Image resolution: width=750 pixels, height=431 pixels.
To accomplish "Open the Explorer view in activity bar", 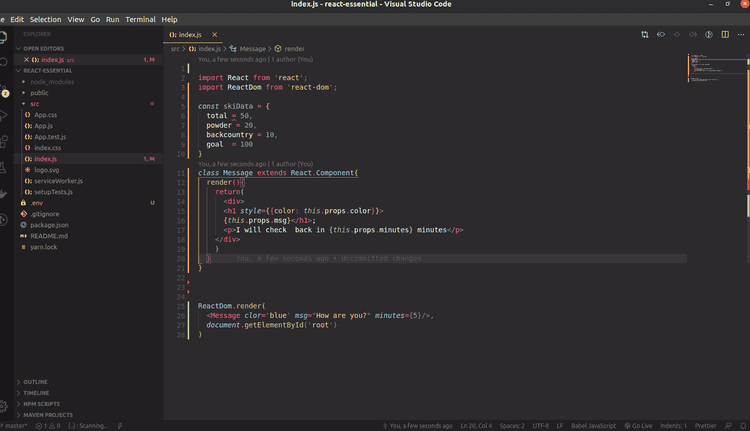I will (2, 37).
